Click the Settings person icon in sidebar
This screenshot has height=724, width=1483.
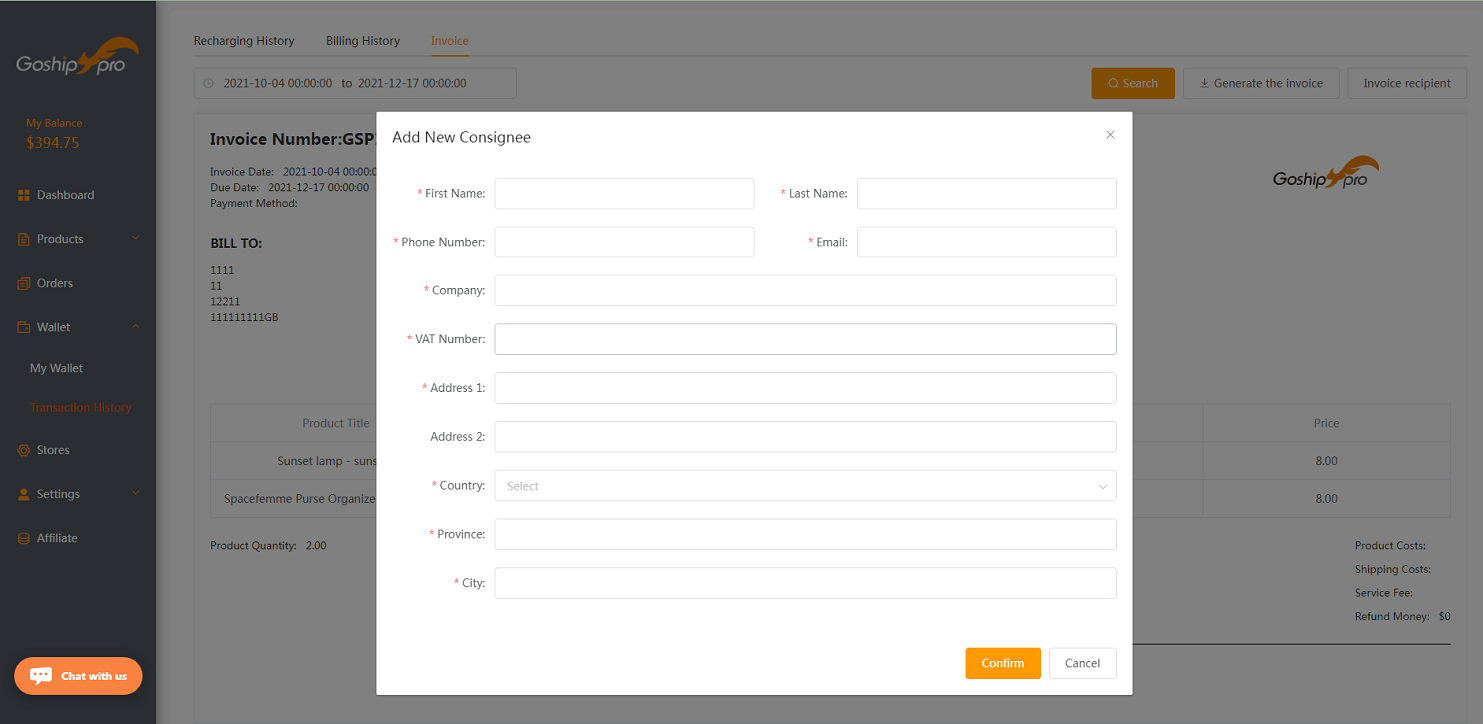(24, 494)
